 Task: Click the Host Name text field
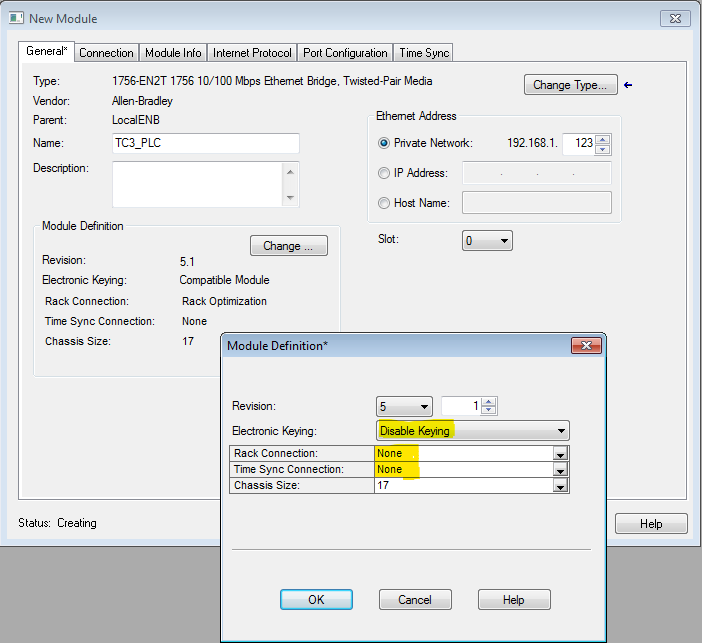pos(537,203)
